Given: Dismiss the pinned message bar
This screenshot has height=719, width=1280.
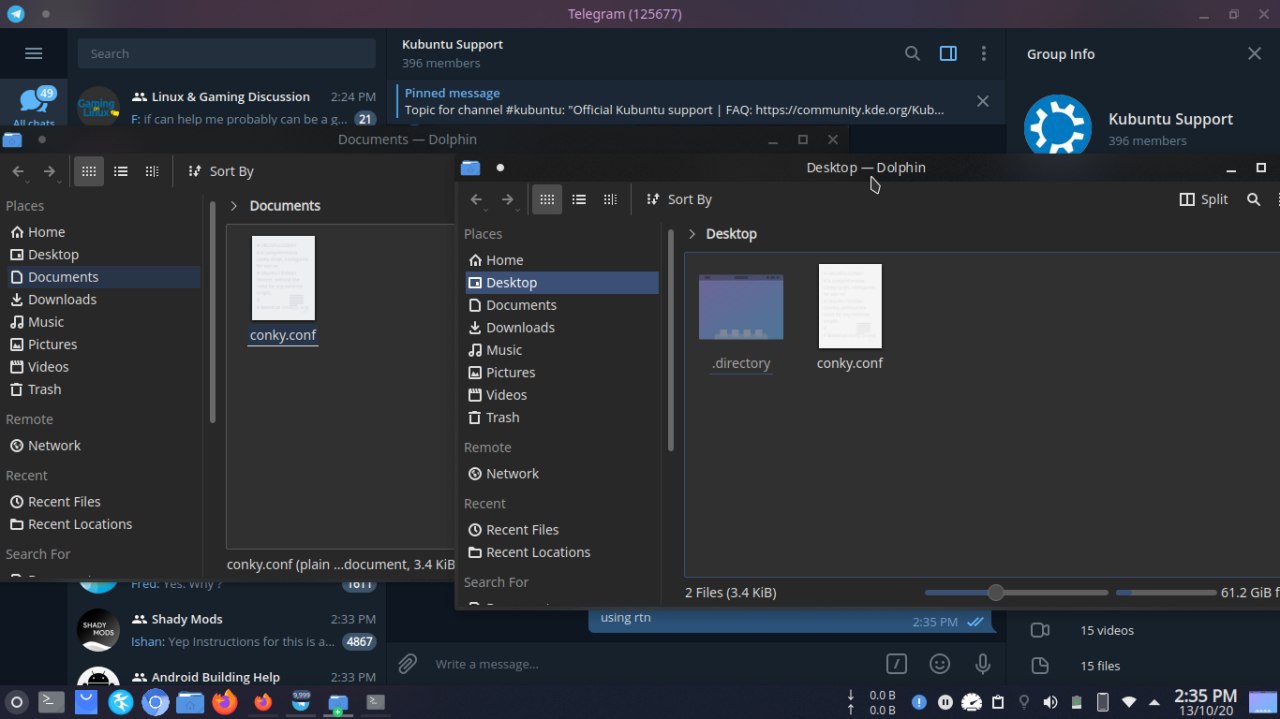Looking at the screenshot, I should 983,101.
